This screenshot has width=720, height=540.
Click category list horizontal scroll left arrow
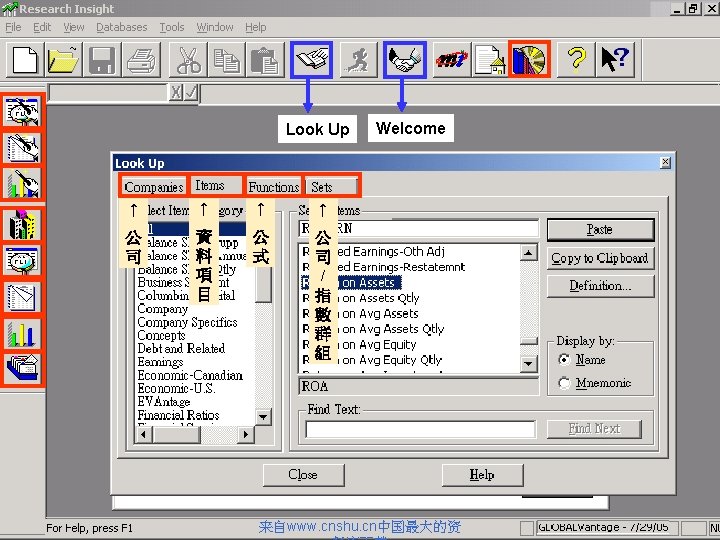click(144, 434)
